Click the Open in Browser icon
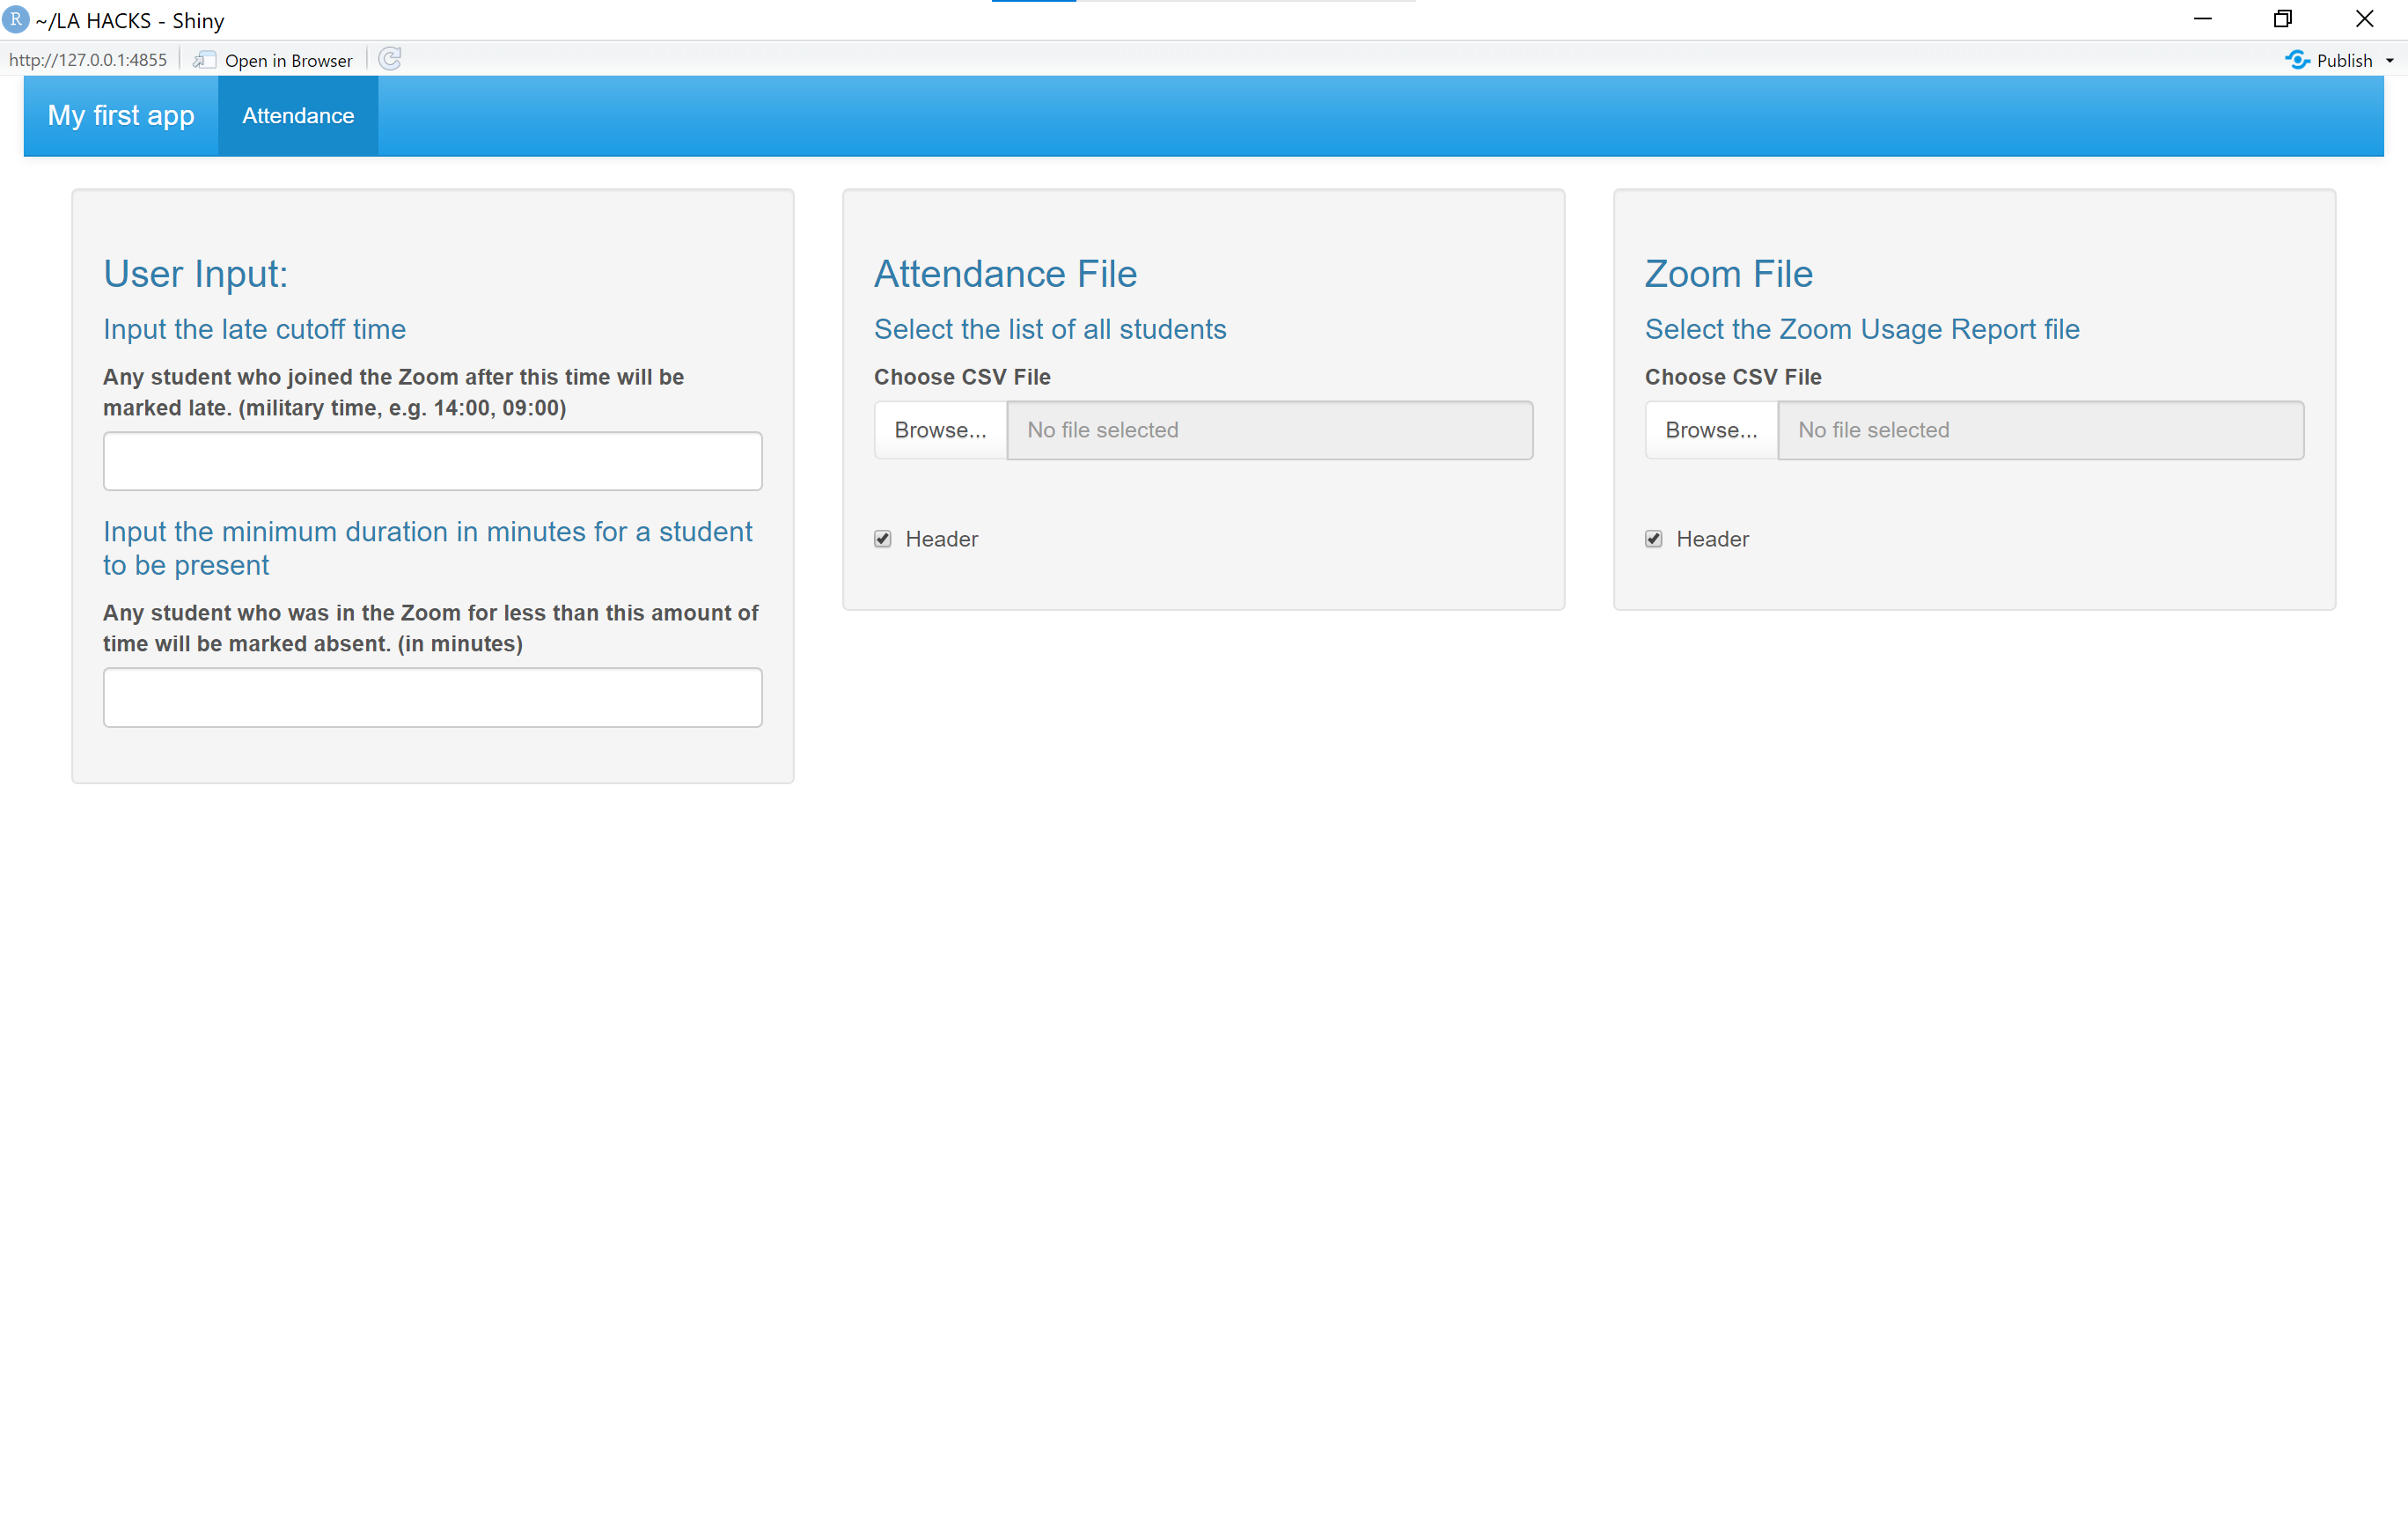 tap(204, 60)
